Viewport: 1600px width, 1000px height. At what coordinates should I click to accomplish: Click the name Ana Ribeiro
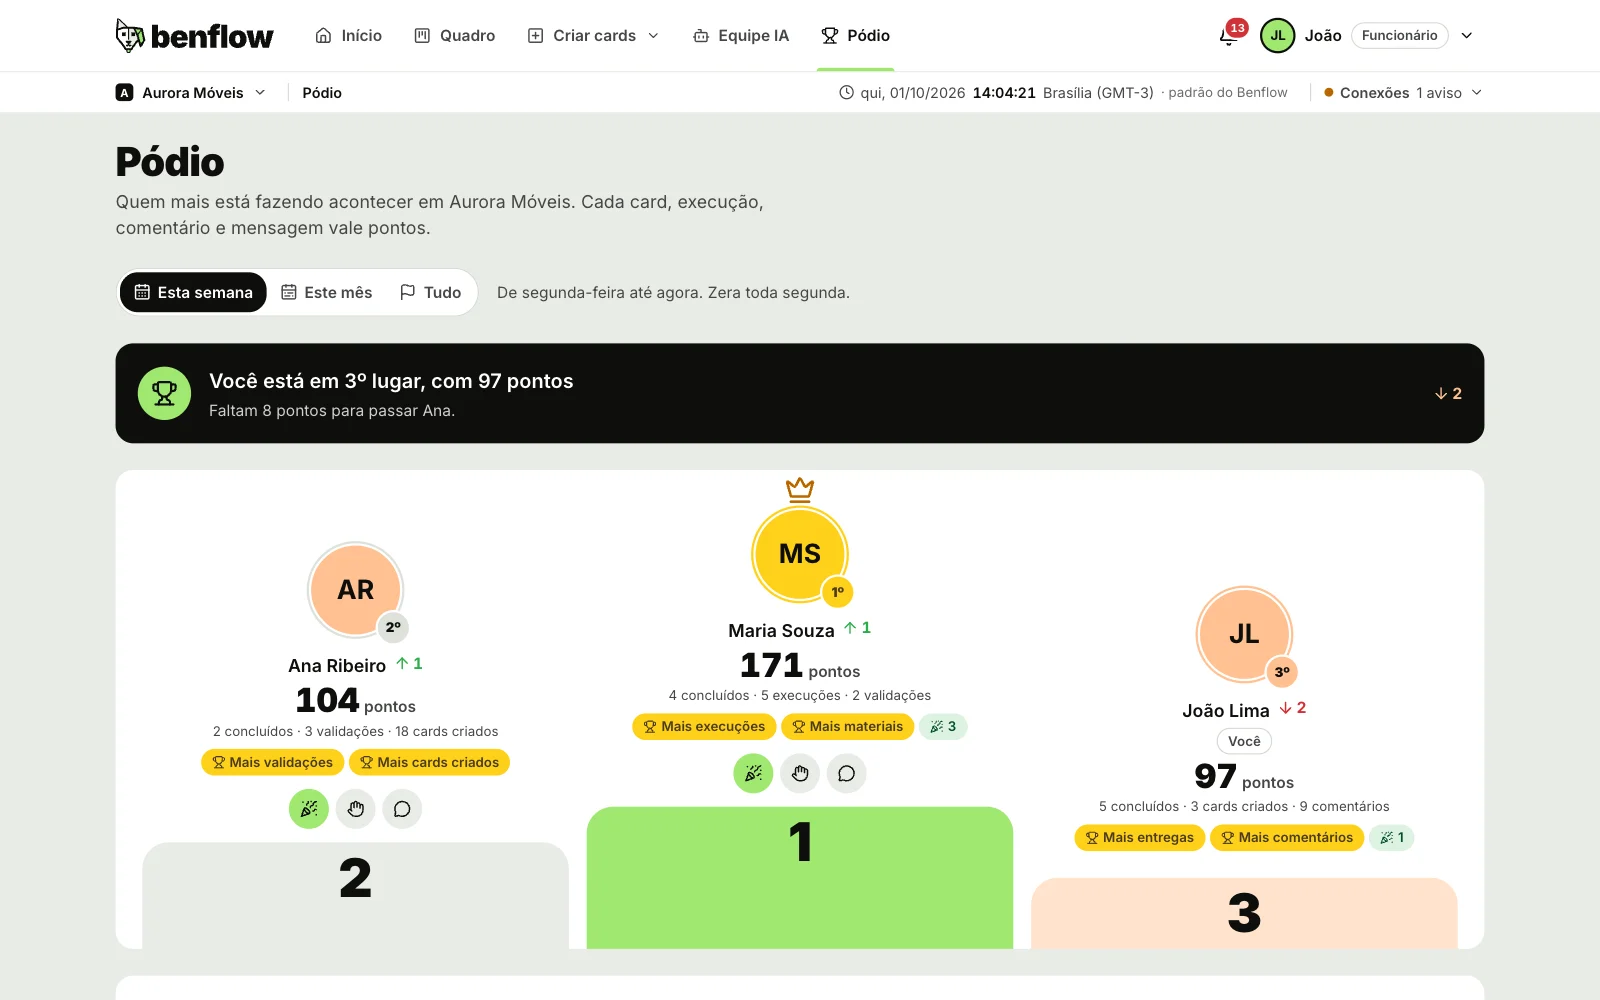pyautogui.click(x=337, y=665)
